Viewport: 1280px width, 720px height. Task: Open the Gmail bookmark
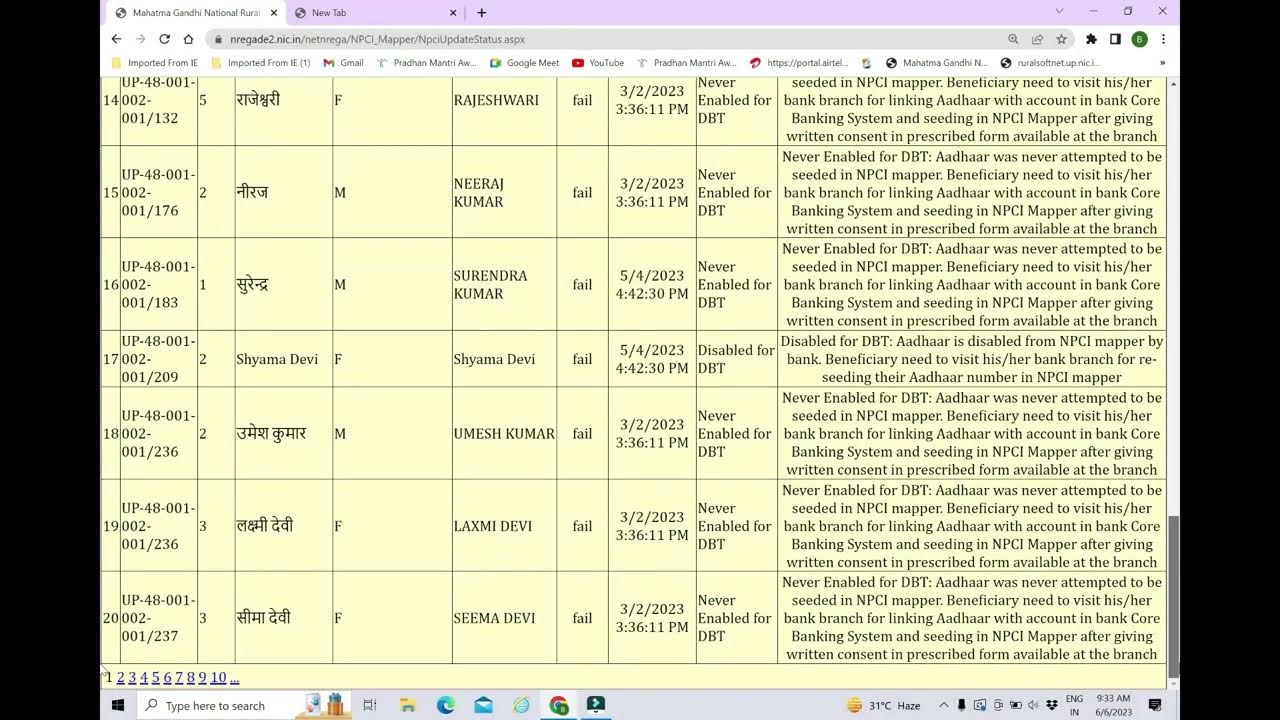coord(343,63)
